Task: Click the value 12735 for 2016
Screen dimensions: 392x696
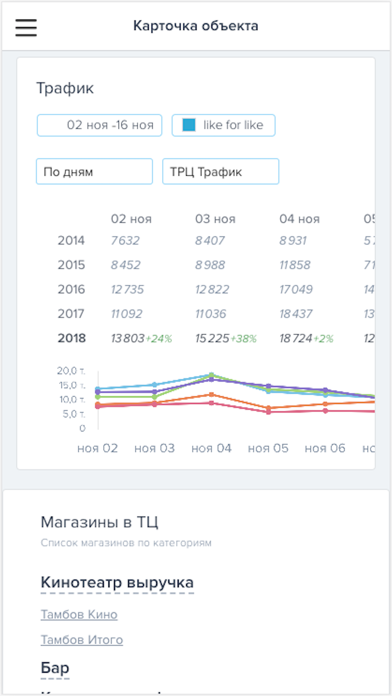Action: (127, 290)
